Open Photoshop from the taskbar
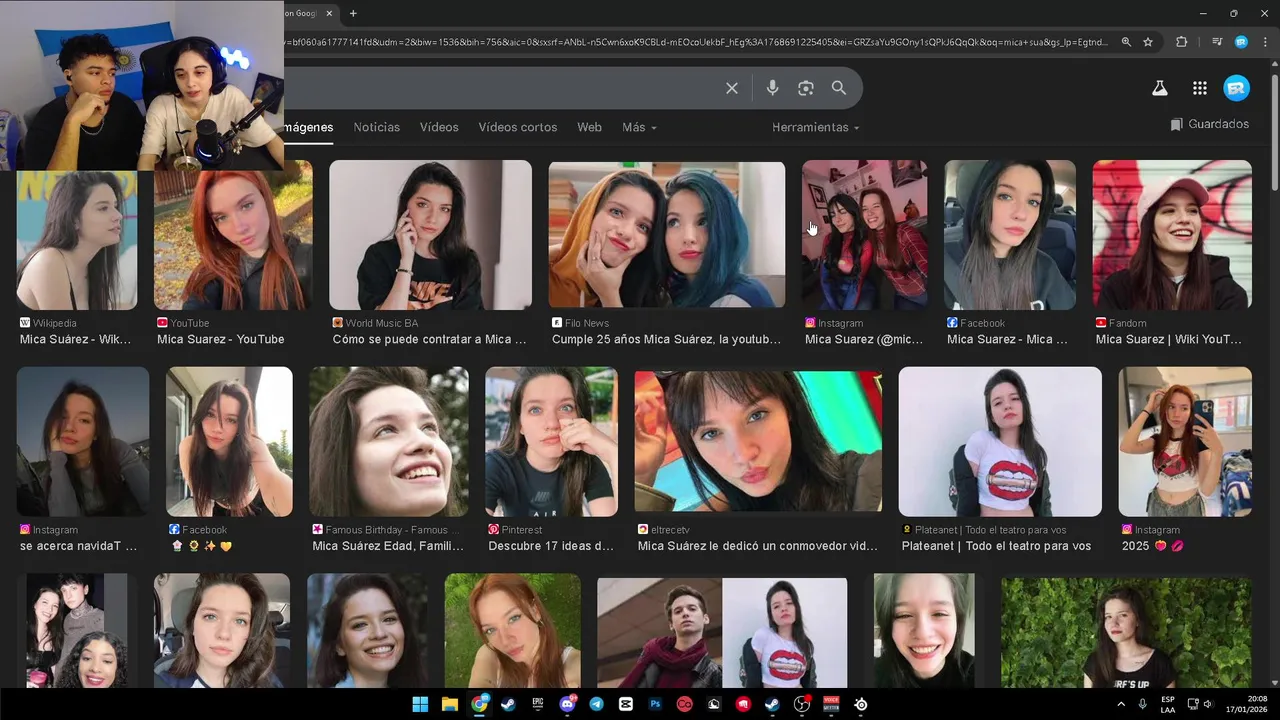The width and height of the screenshot is (1280, 720). (x=655, y=704)
